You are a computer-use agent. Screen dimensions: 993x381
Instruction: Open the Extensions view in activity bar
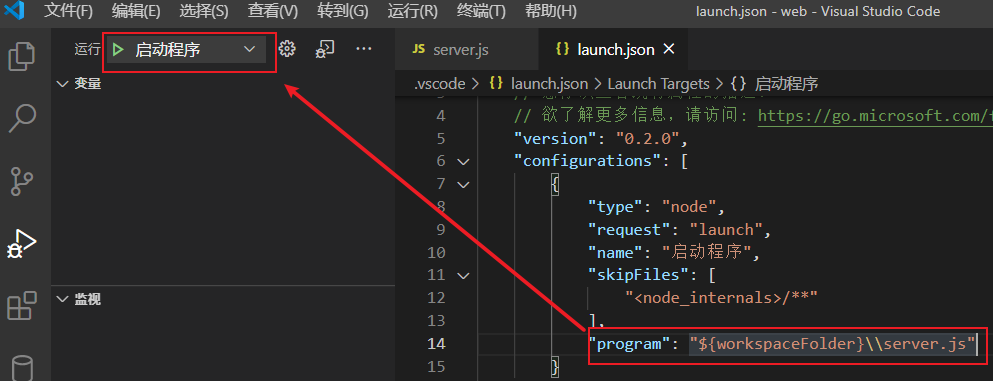coord(22,306)
